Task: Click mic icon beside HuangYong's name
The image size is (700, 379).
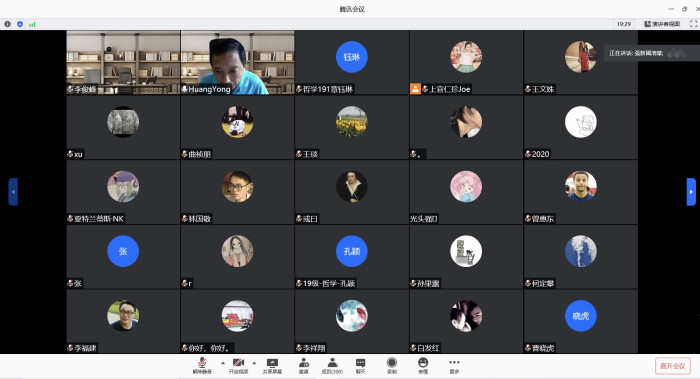Action: click(x=184, y=89)
